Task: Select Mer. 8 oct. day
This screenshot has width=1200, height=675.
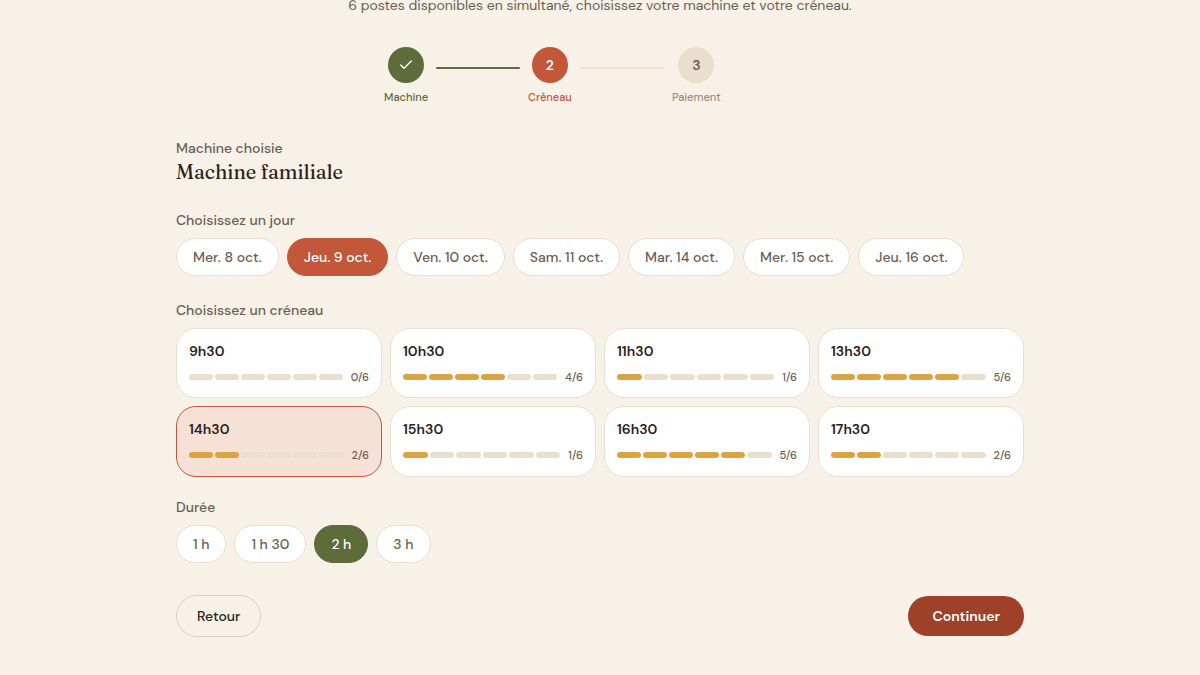Action: (227, 257)
